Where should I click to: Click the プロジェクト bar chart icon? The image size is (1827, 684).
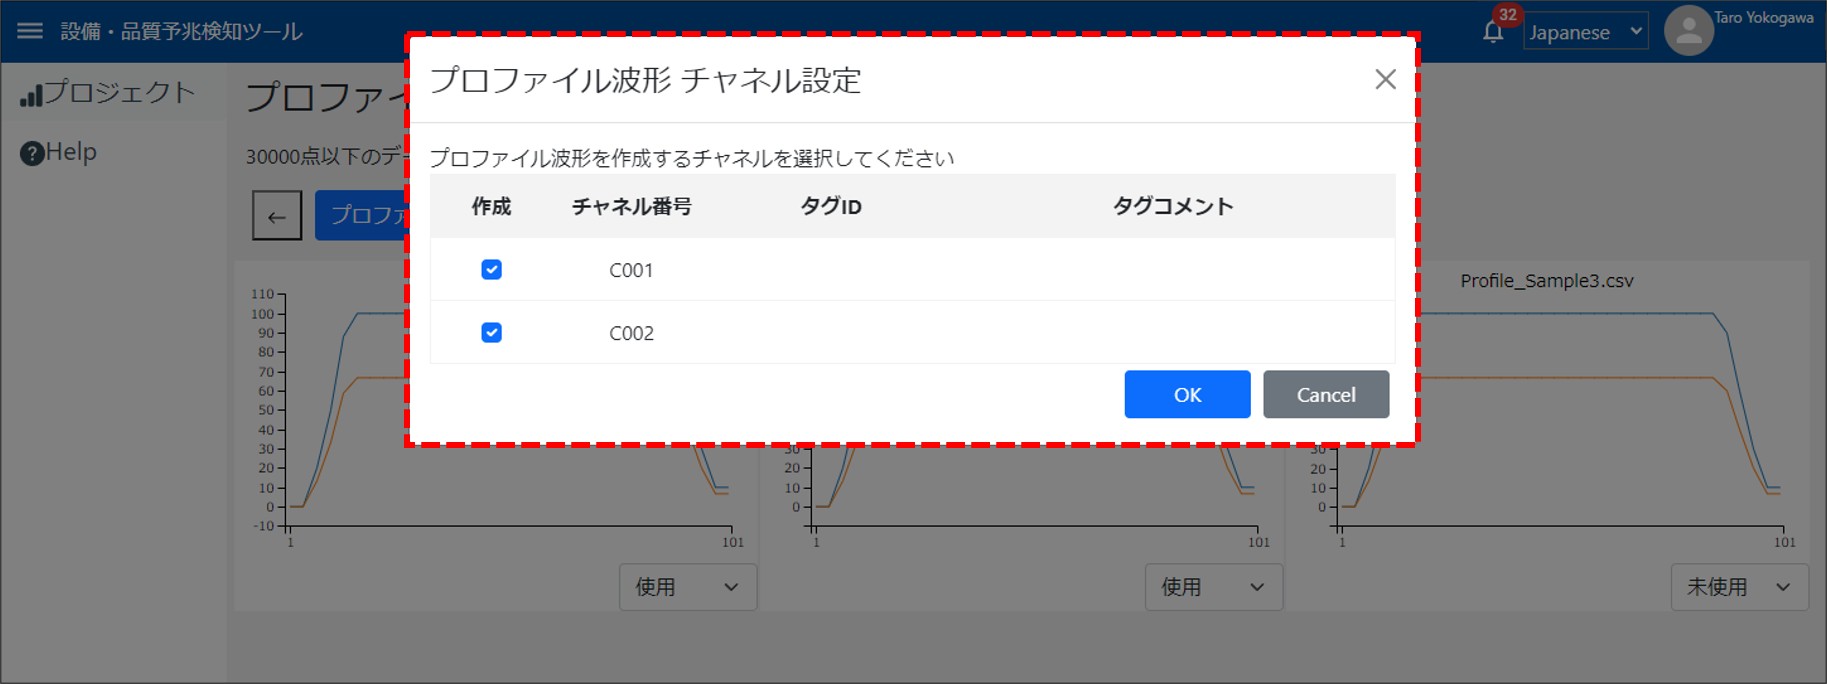[32, 95]
